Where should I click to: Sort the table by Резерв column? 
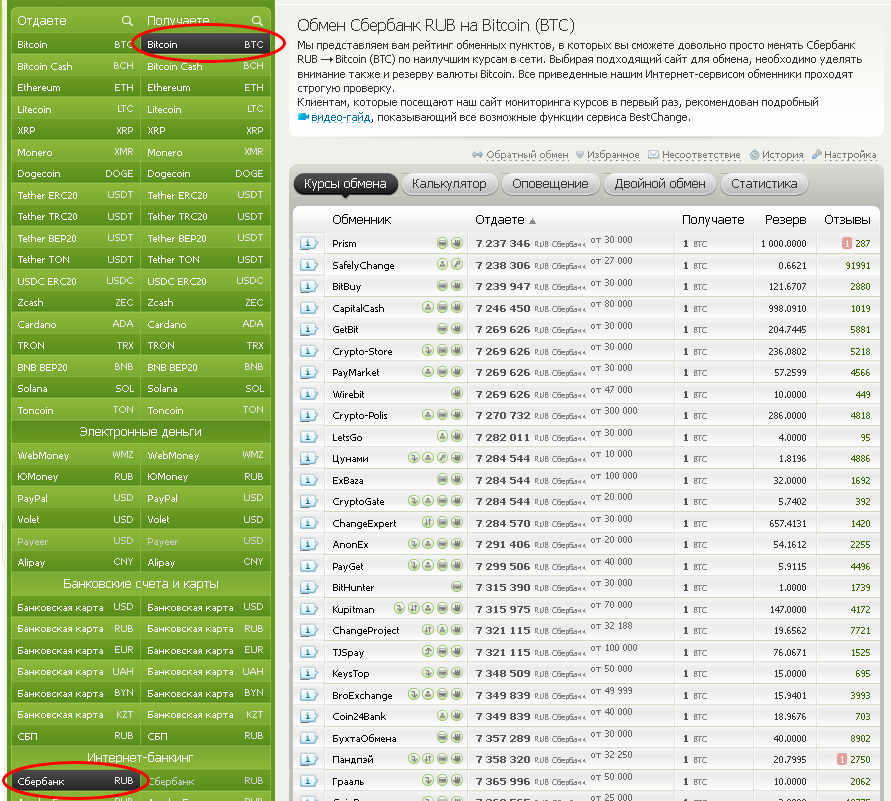tap(785, 220)
